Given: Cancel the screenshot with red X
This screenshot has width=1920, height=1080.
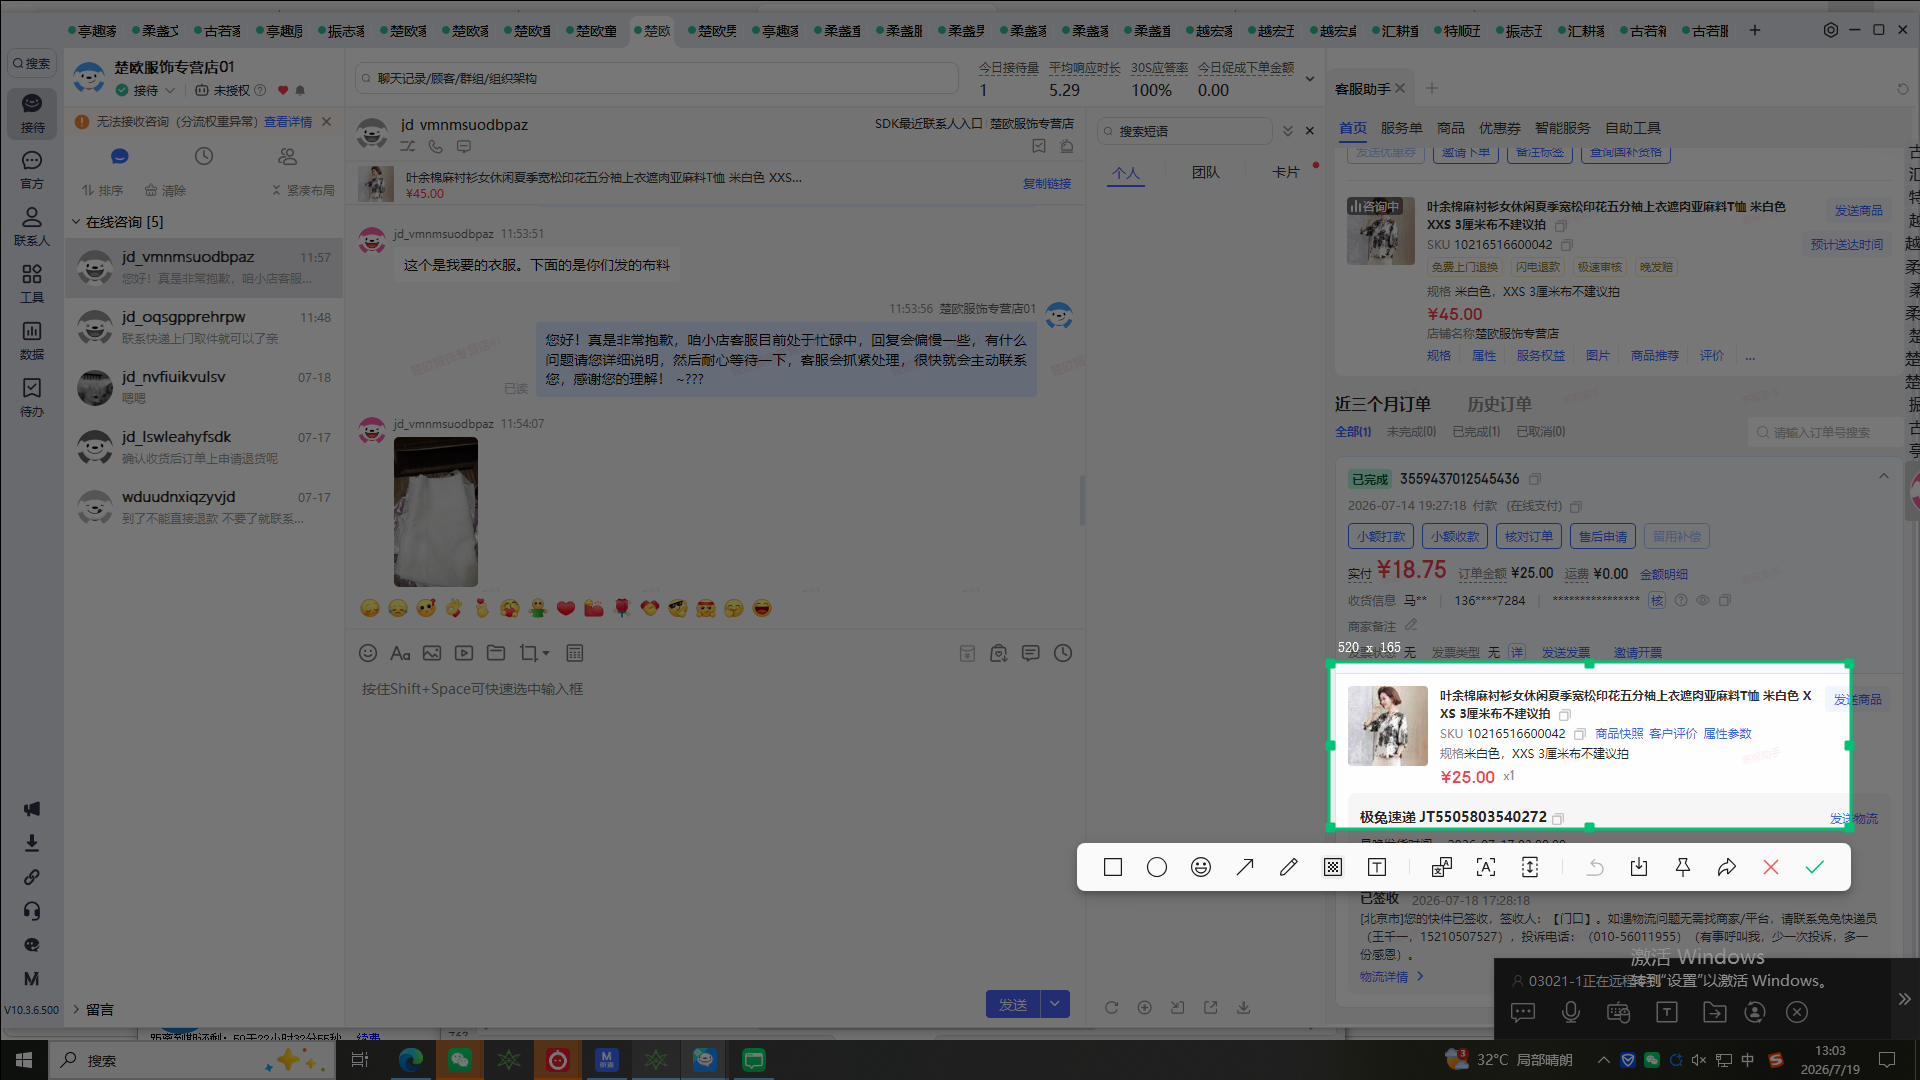Looking at the screenshot, I should (1771, 867).
